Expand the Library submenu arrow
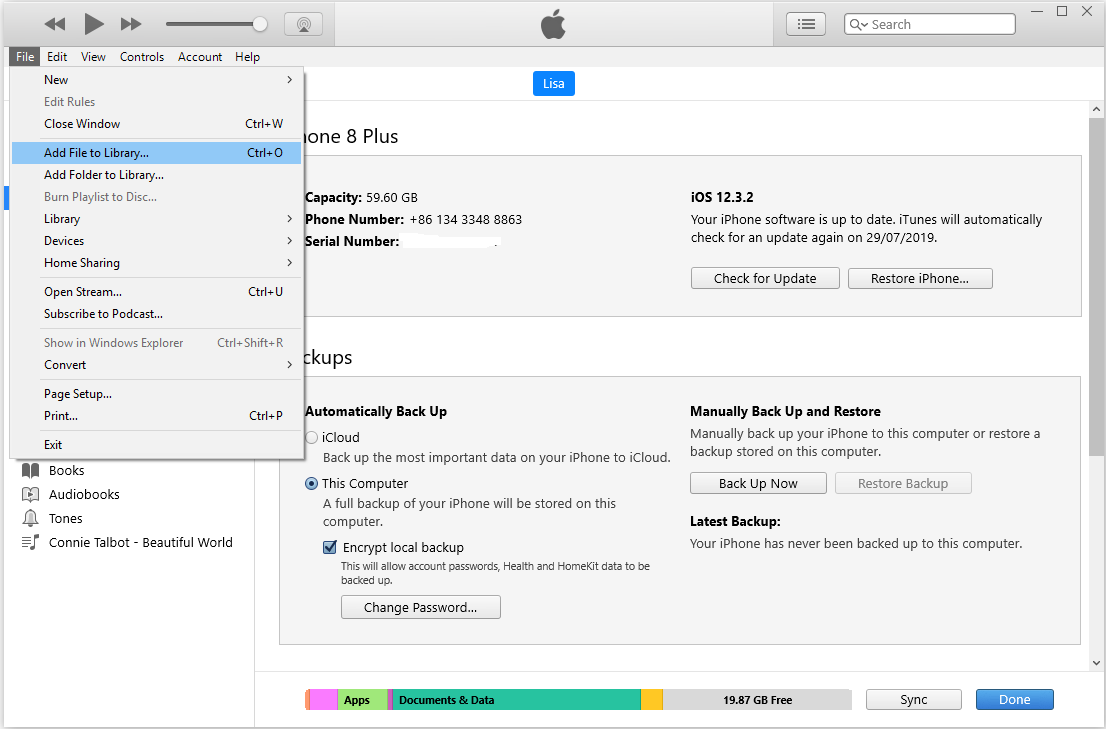Image resolution: width=1106 pixels, height=729 pixels. [x=289, y=219]
